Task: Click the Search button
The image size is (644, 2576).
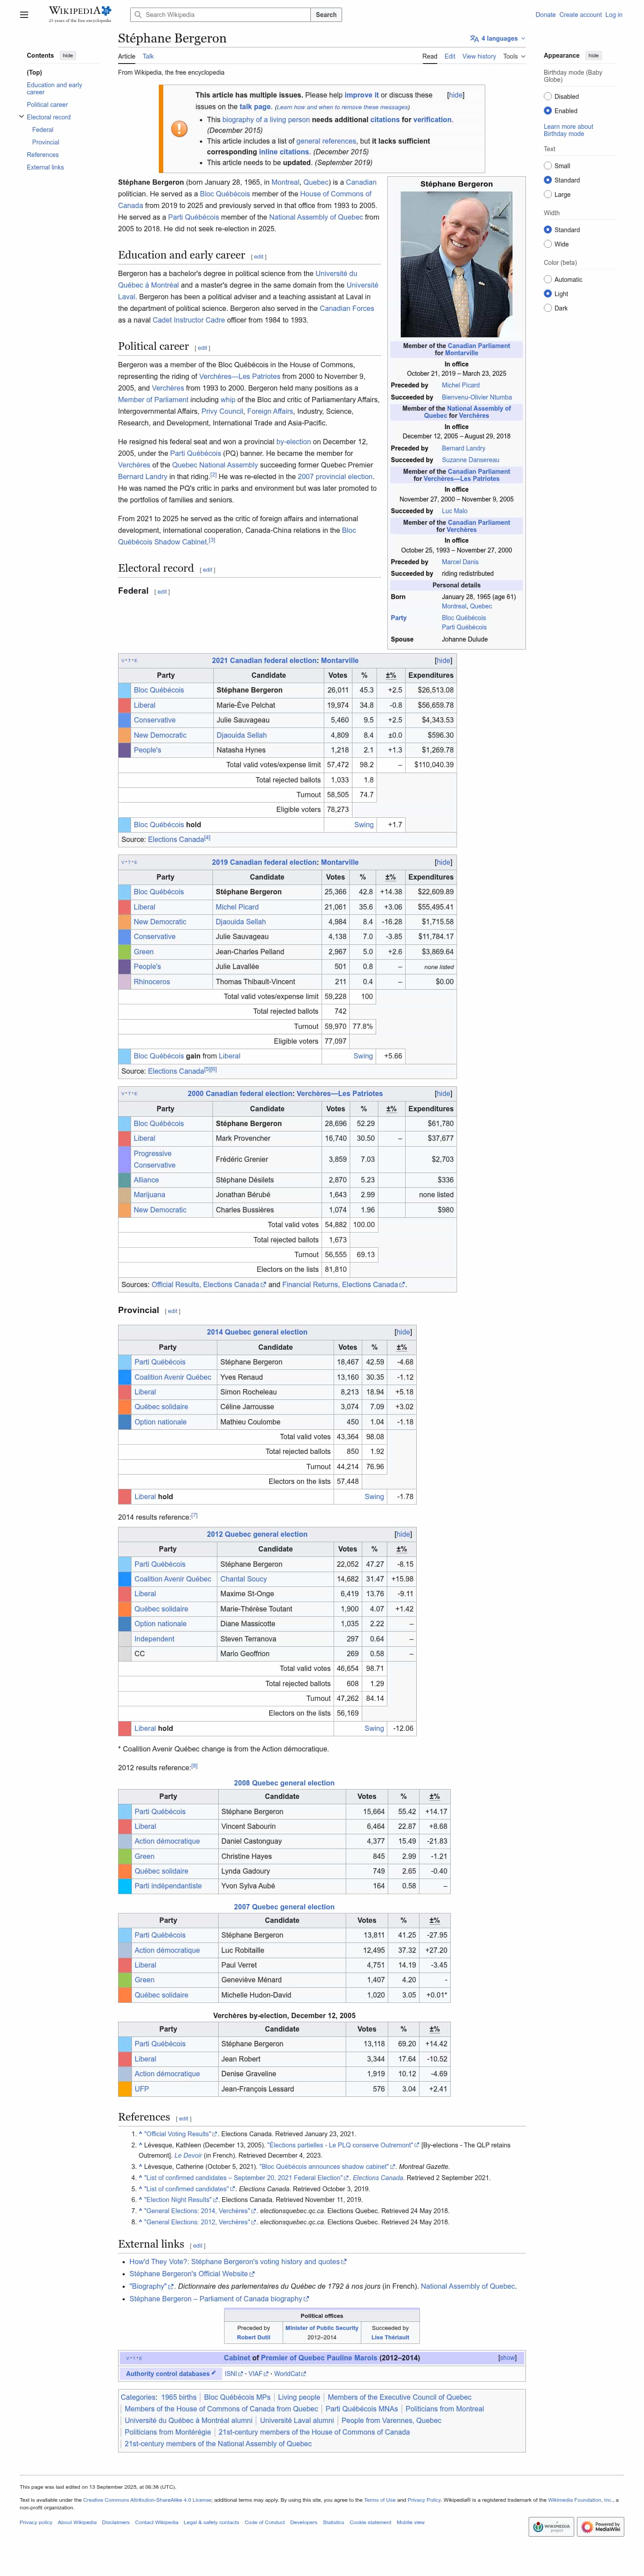Action: coord(326,15)
